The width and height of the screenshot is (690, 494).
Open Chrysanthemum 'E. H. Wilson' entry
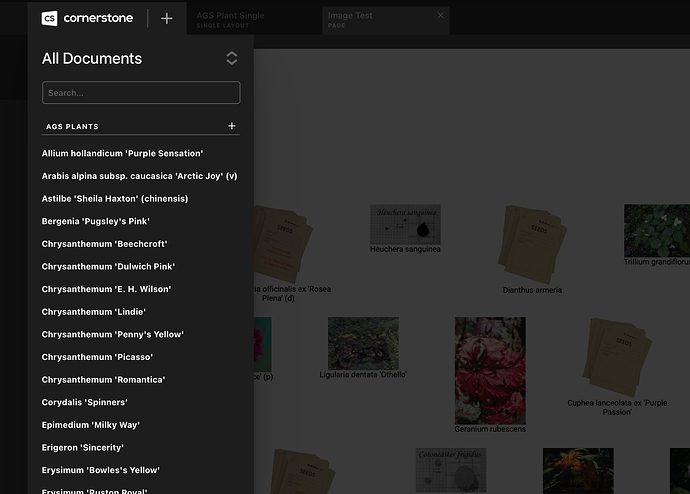(106, 289)
